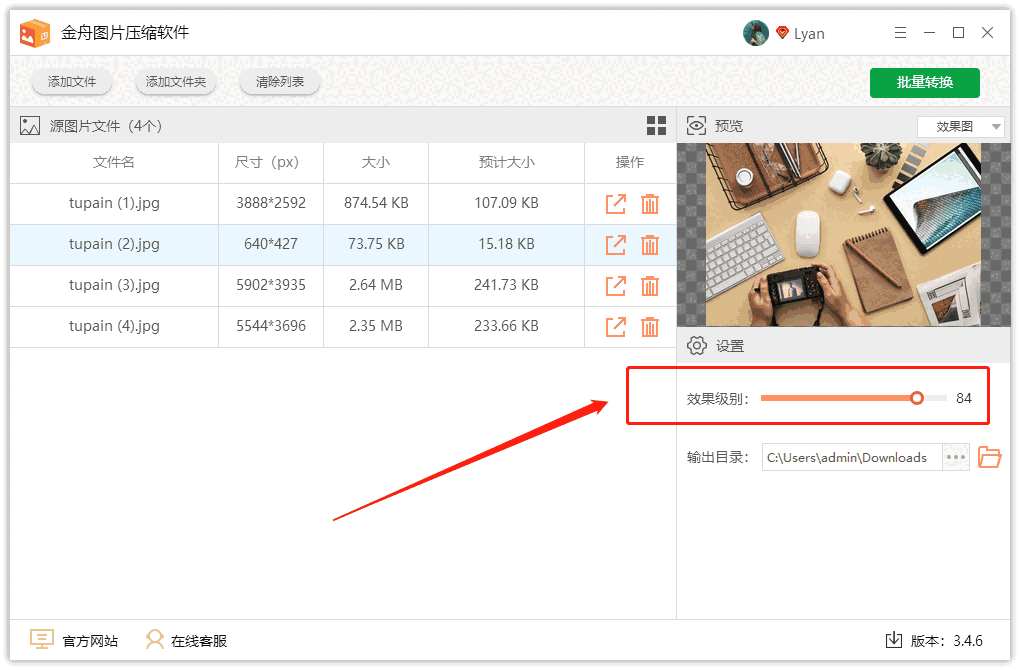Click the 官方网站 website icon

click(x=41, y=639)
